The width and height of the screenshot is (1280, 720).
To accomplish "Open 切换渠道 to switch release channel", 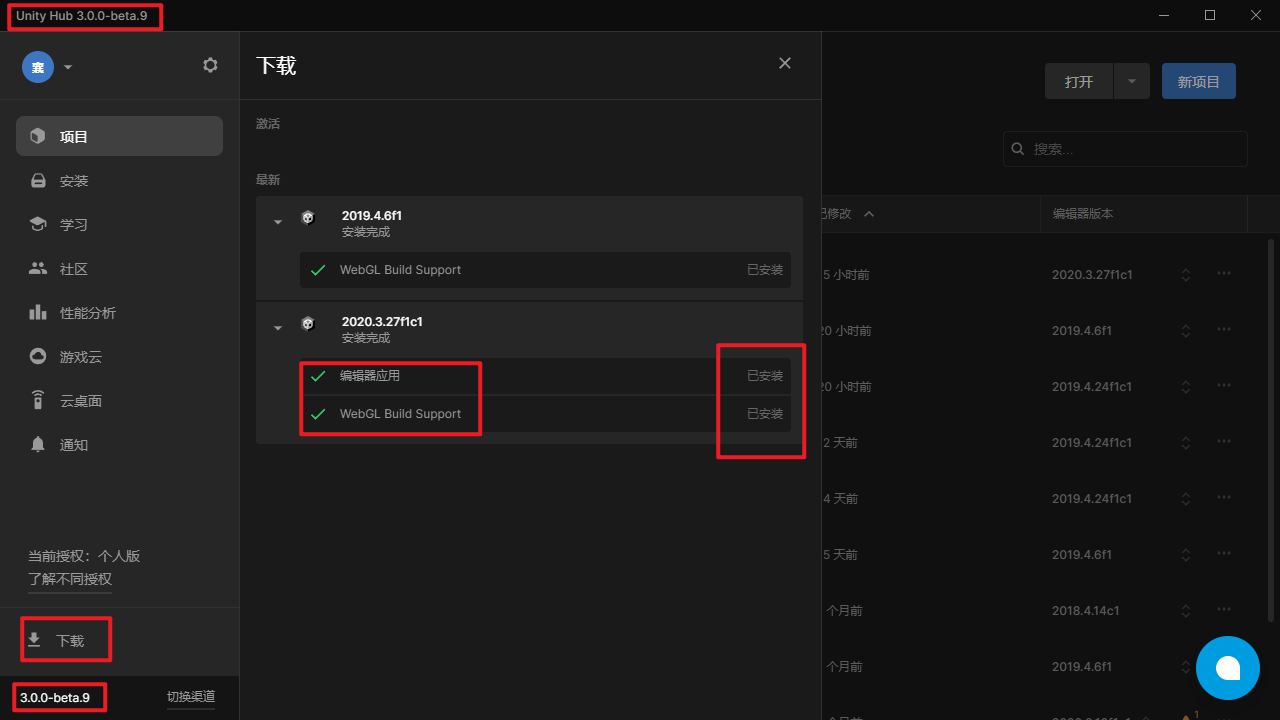I will coord(191,696).
